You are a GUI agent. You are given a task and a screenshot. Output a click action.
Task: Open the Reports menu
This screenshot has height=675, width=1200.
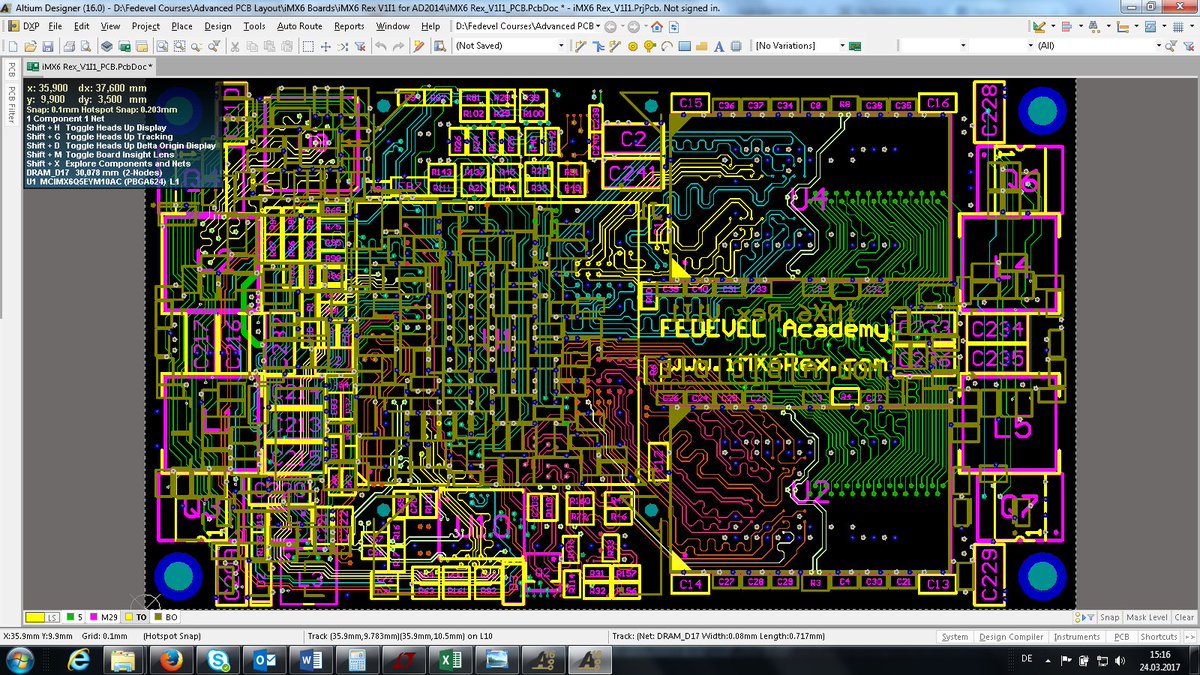(x=349, y=26)
